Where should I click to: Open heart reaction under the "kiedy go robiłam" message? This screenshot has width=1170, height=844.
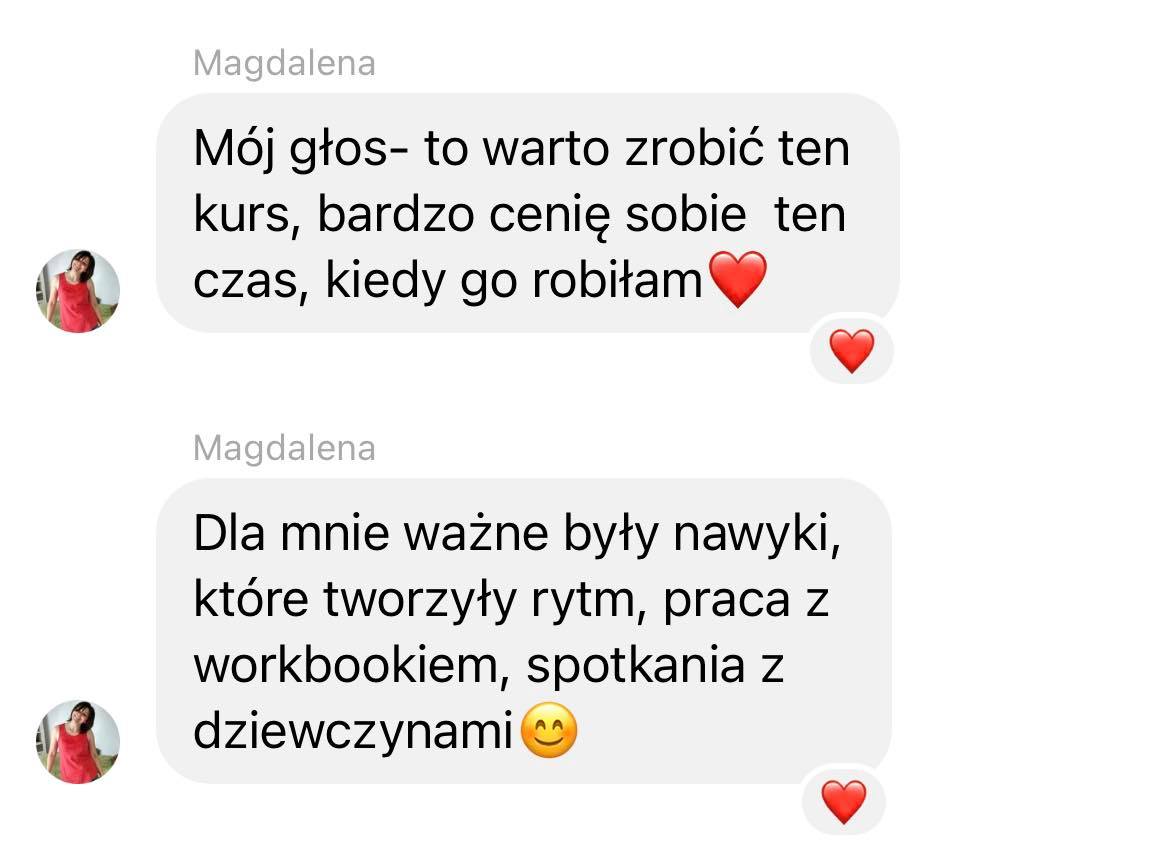click(x=851, y=351)
